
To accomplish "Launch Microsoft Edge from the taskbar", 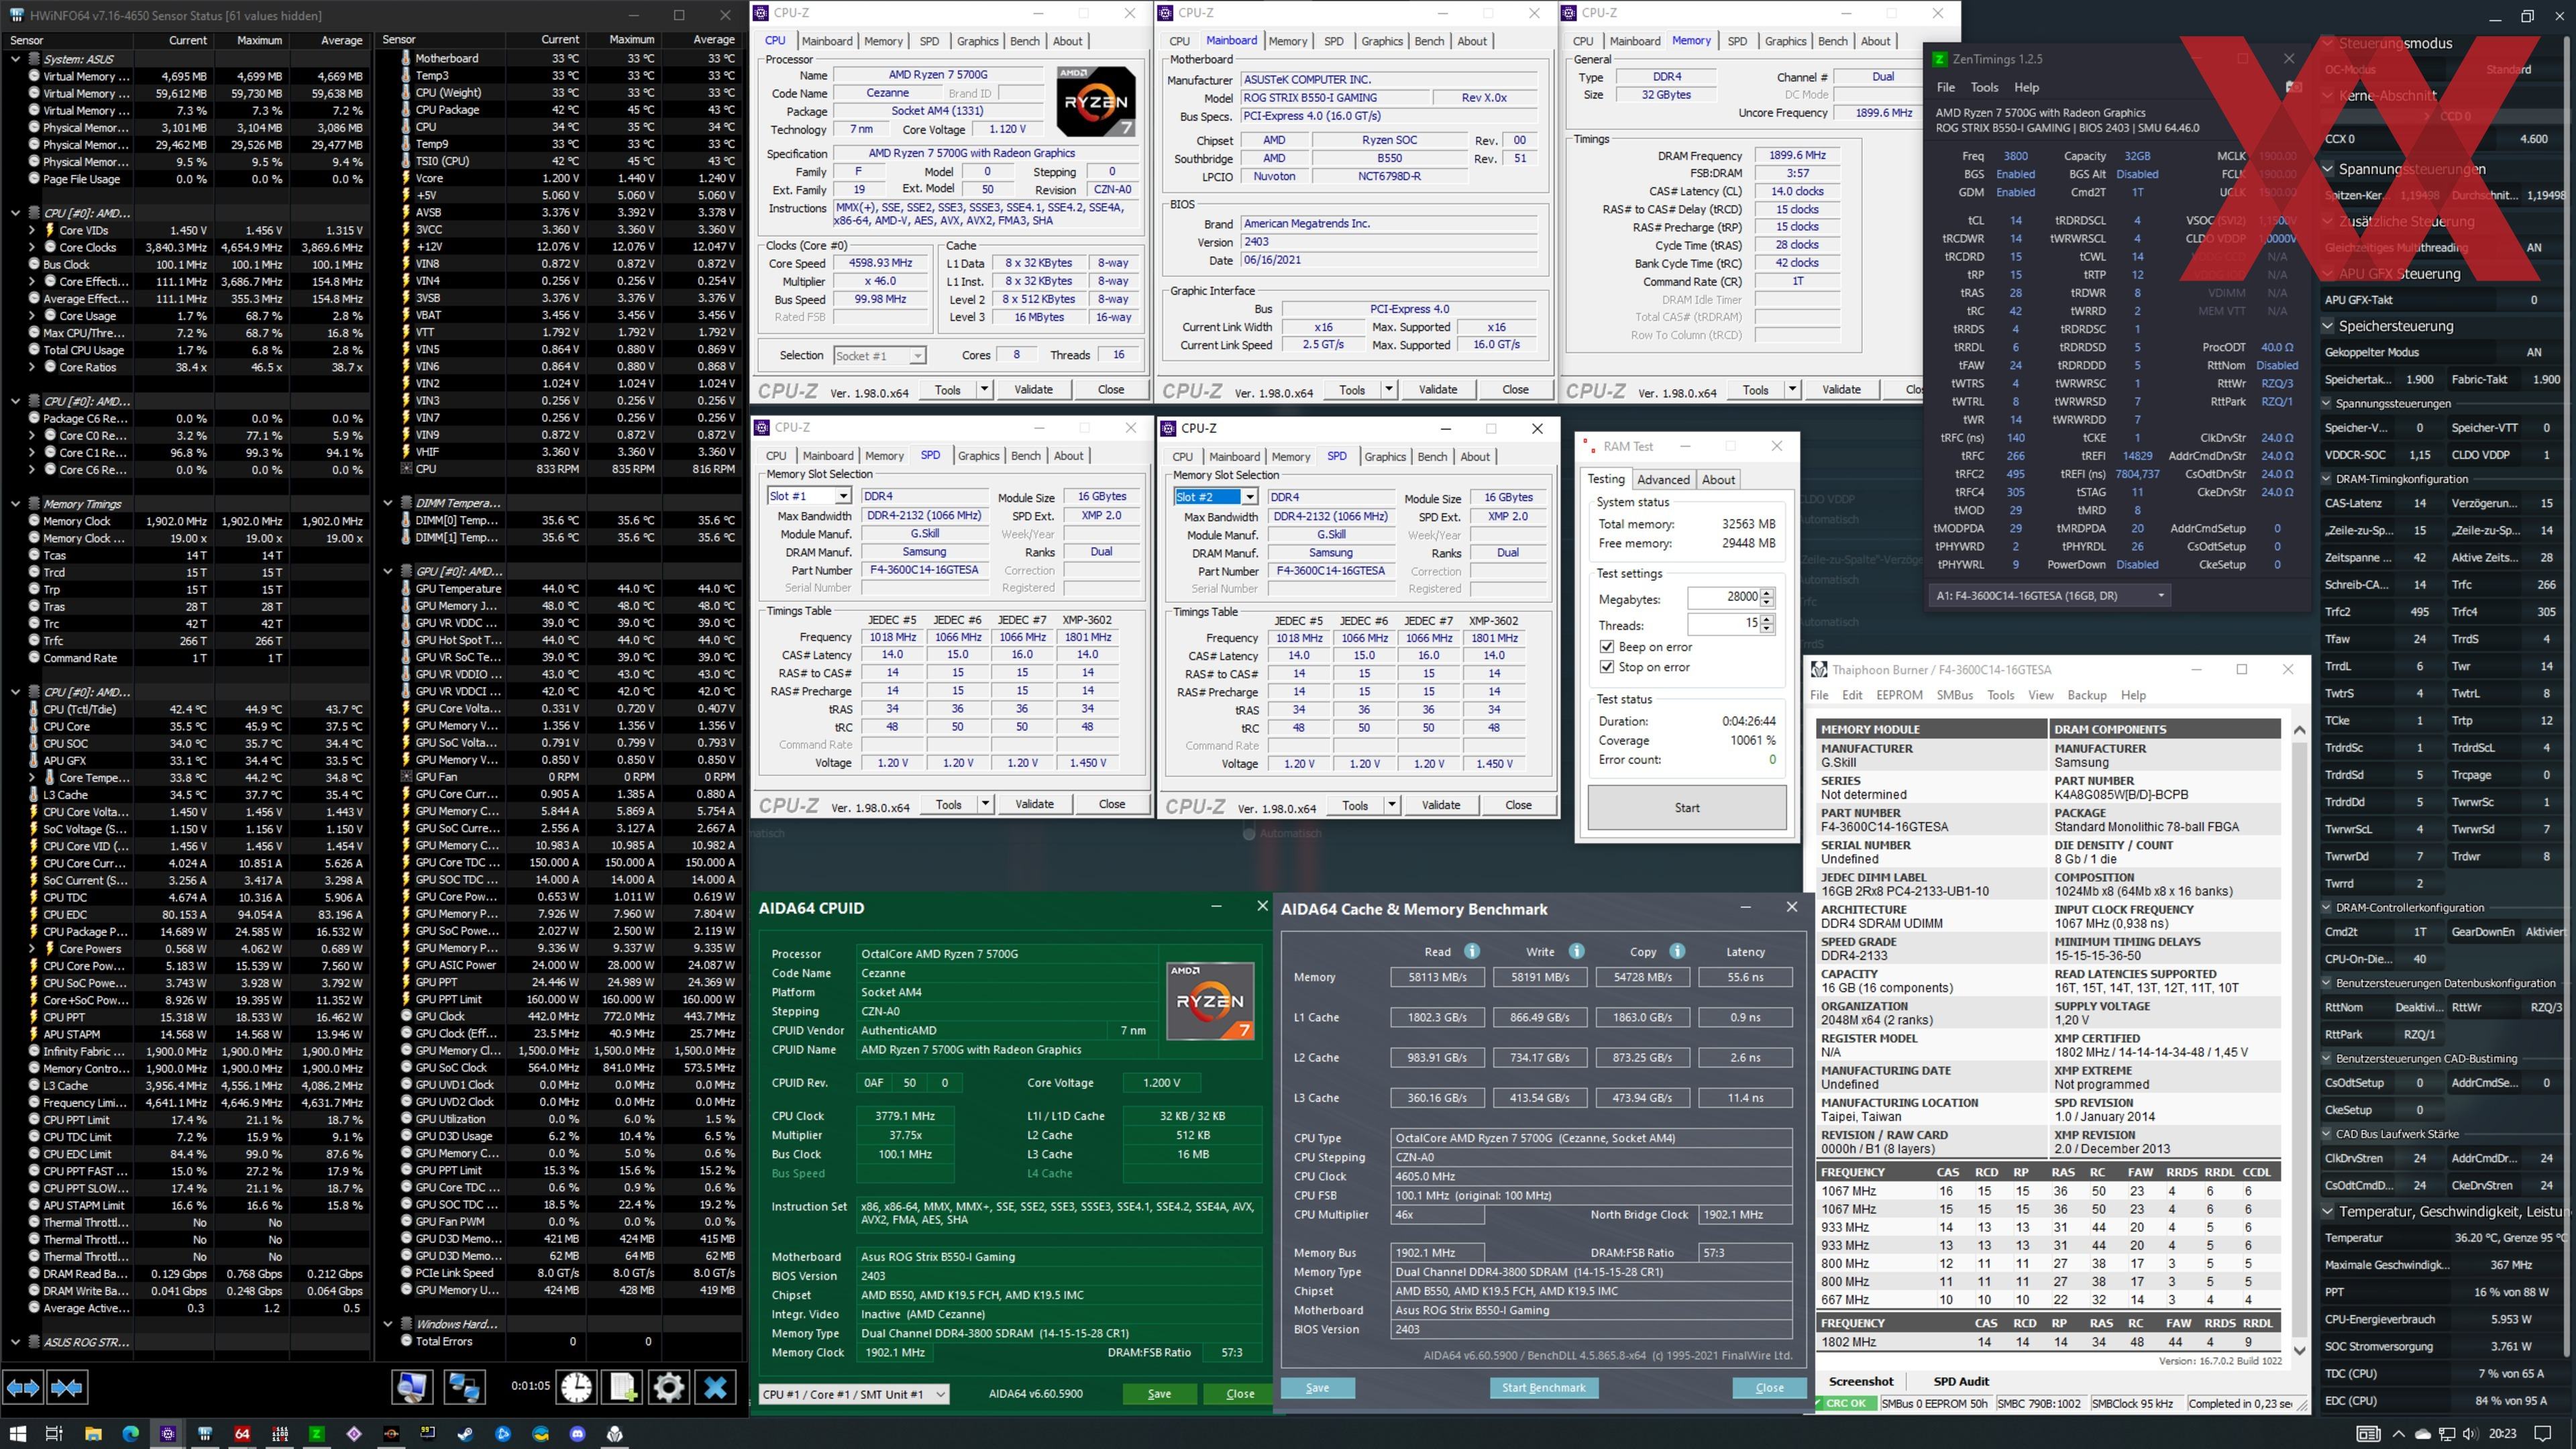I will [x=130, y=1433].
